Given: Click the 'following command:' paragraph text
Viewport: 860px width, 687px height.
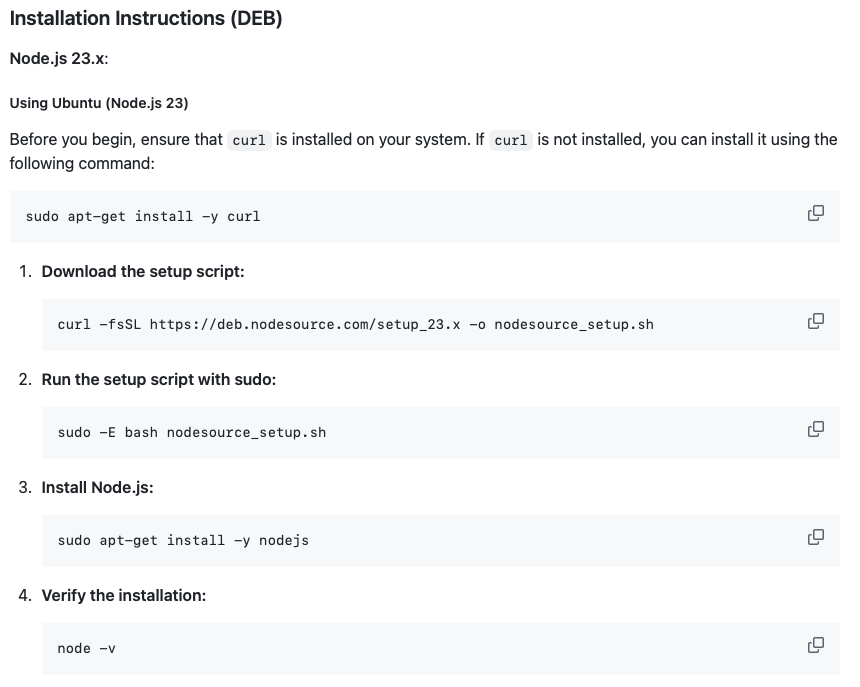Looking at the screenshot, I should point(82,162).
